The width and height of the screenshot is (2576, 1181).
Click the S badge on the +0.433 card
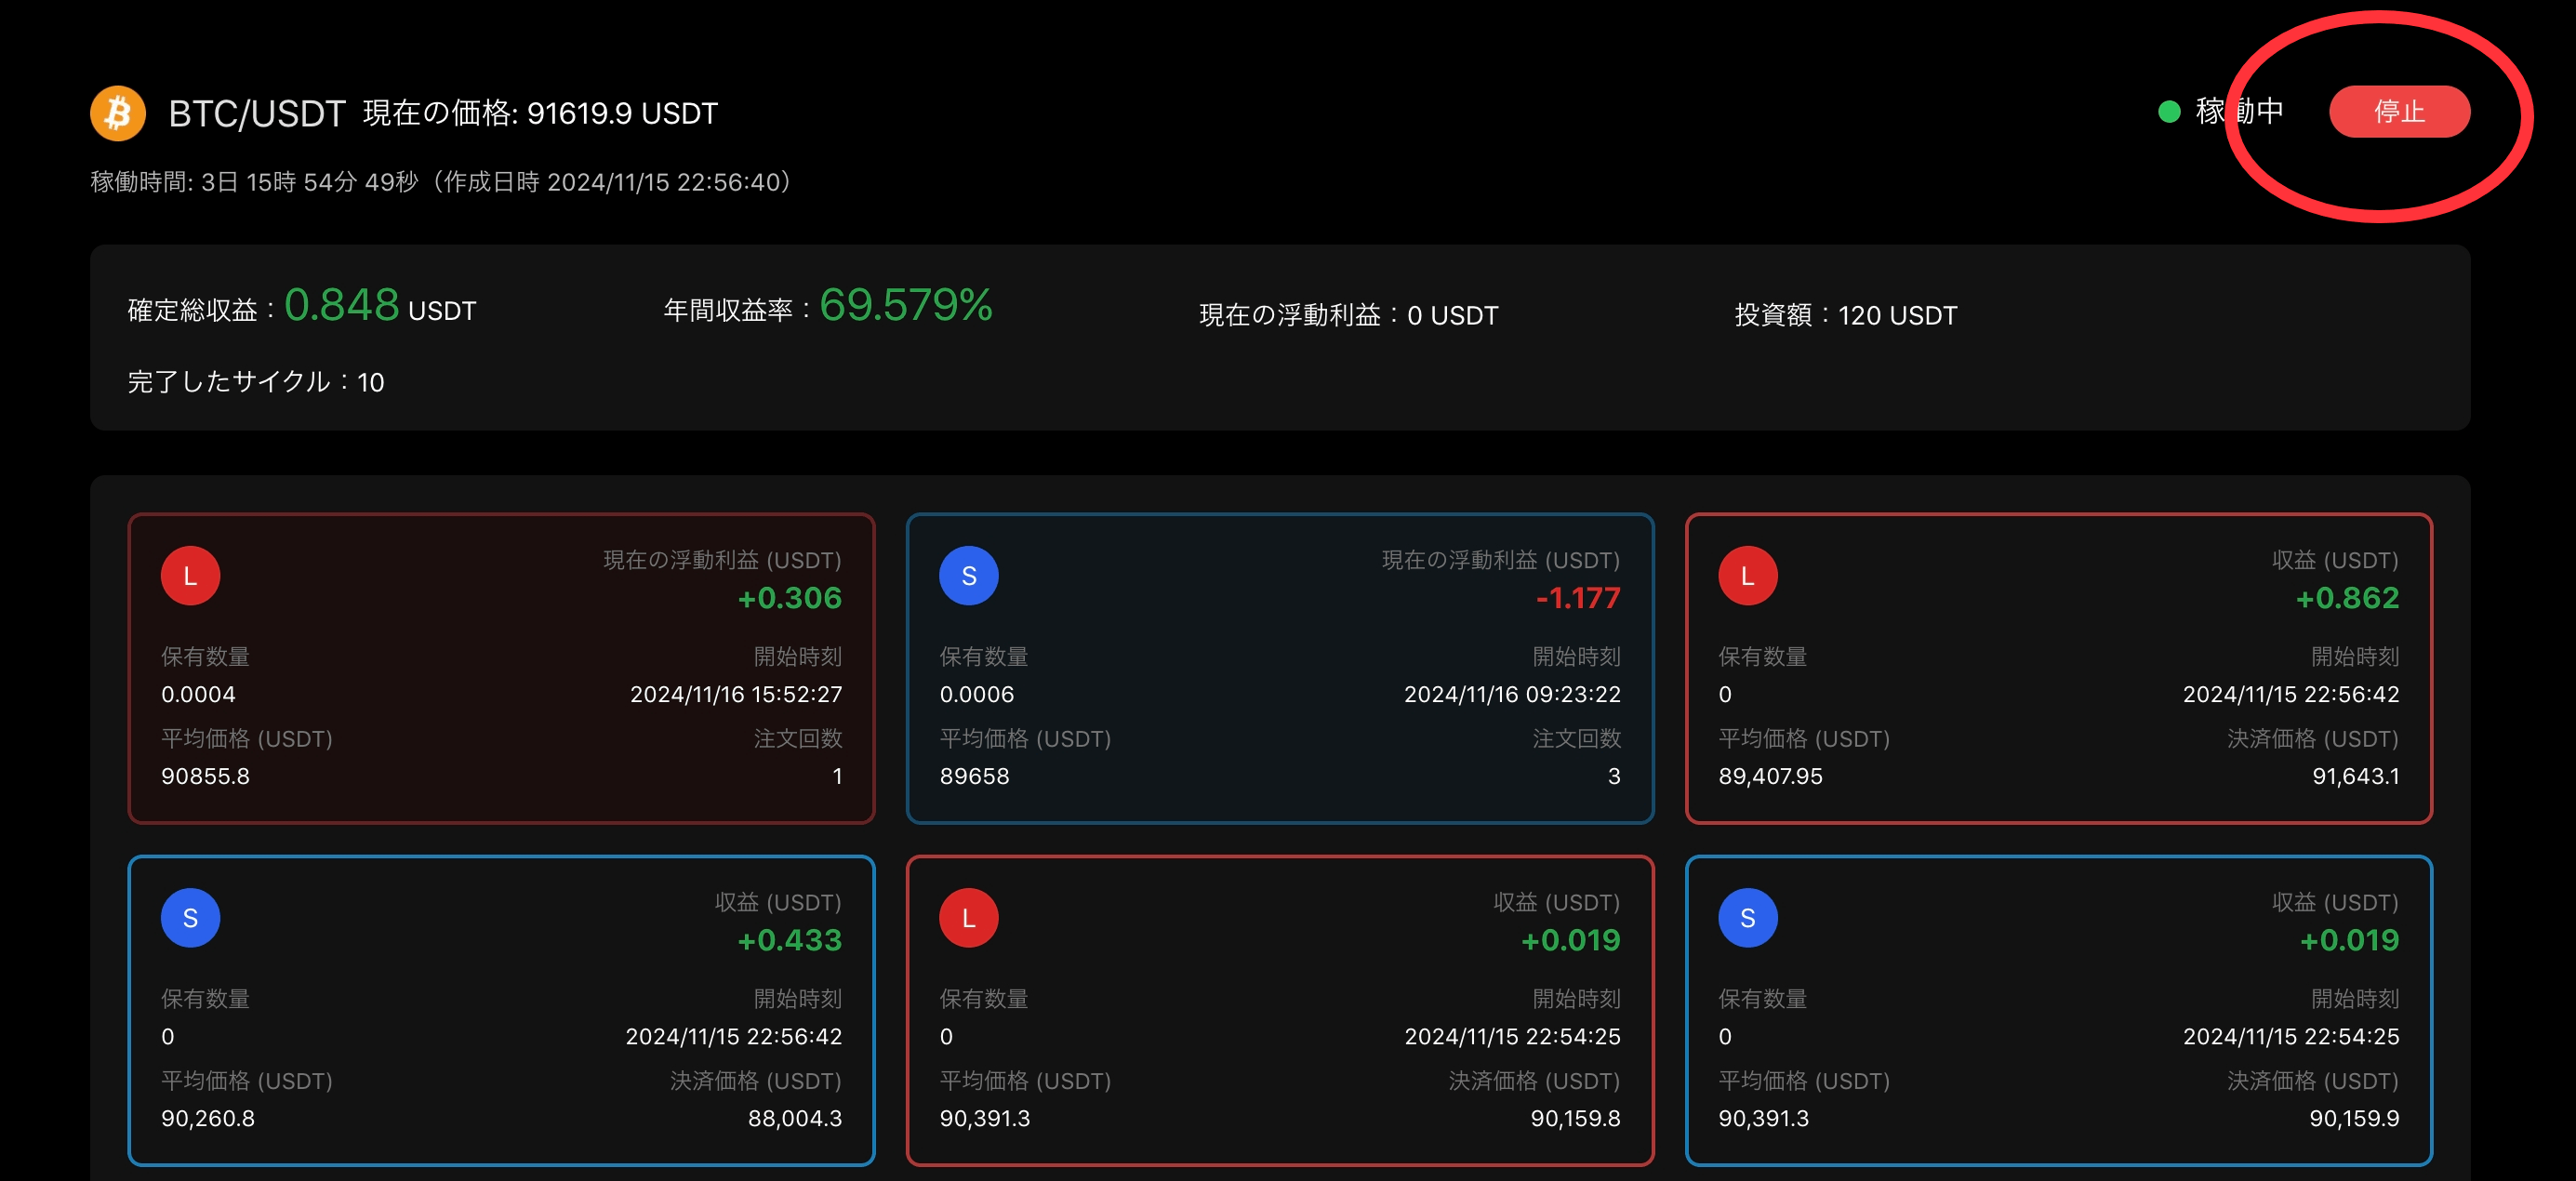(x=190, y=918)
